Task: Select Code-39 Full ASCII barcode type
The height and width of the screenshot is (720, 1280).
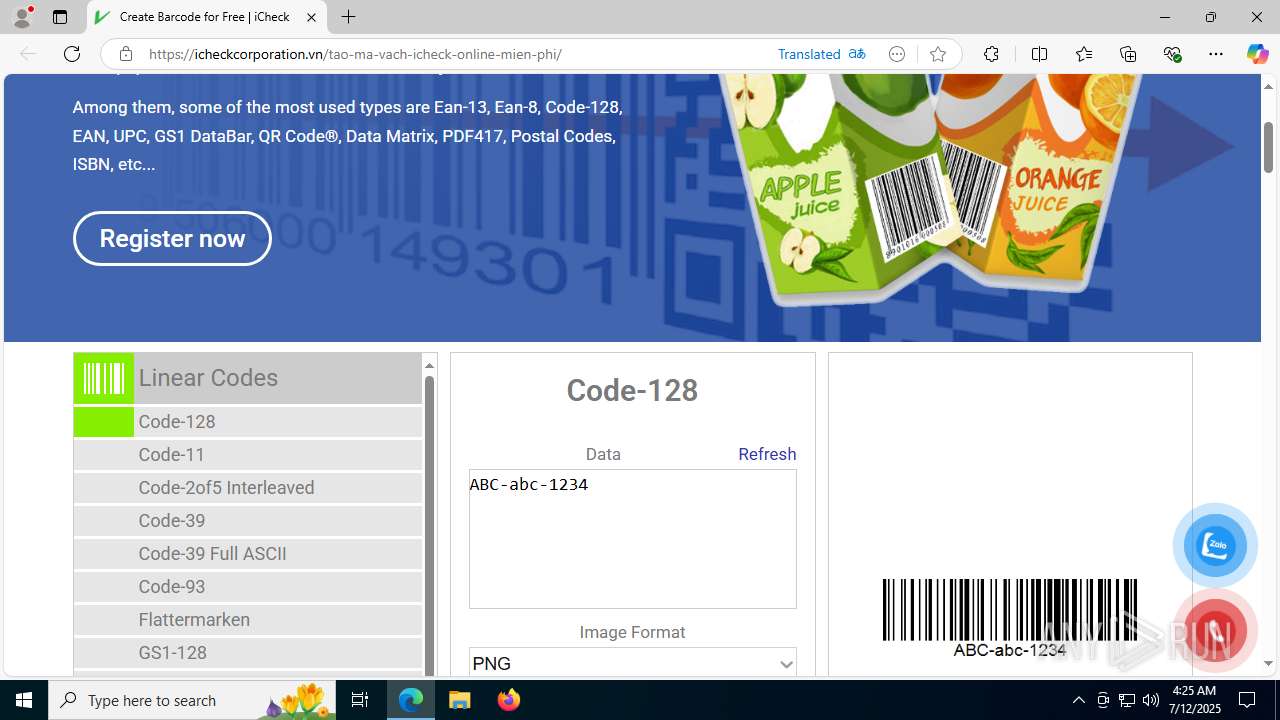Action: [x=248, y=554]
